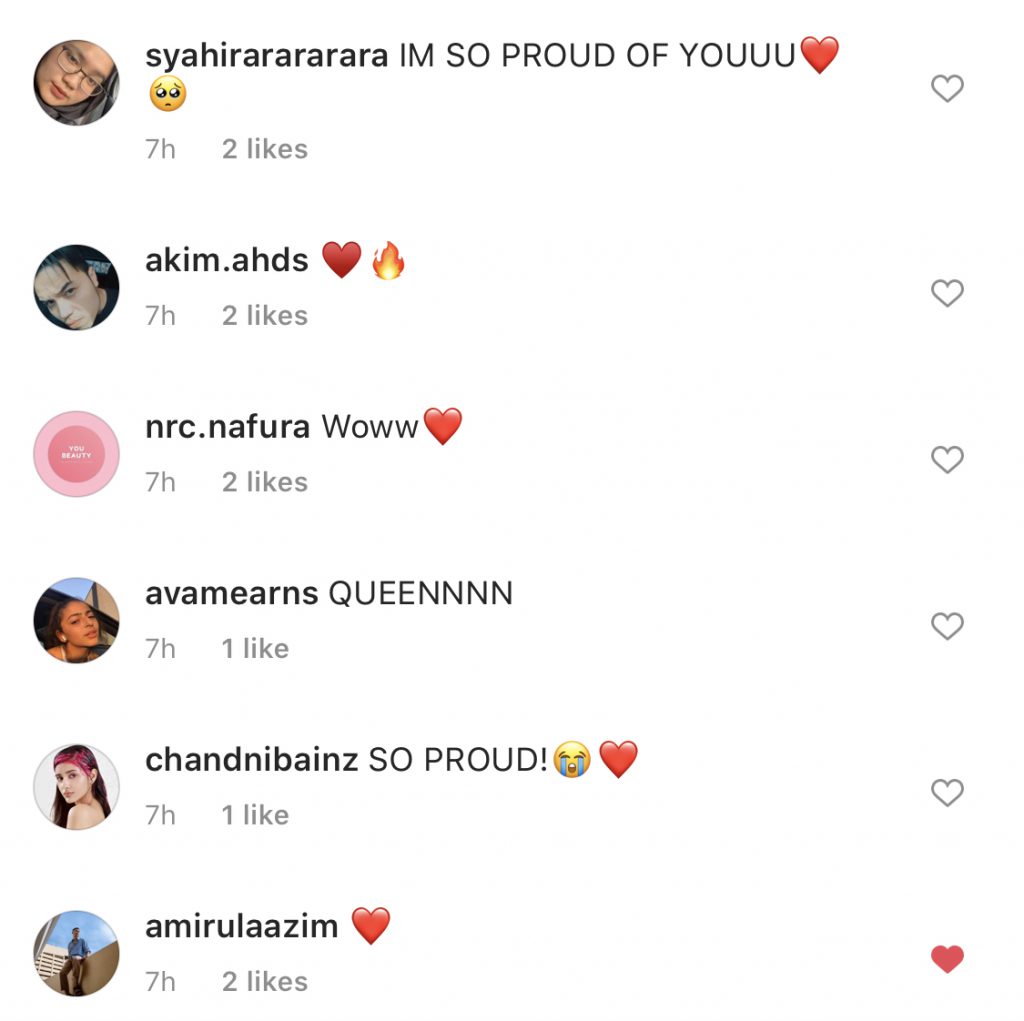Tap the heart next to chandnibainz's comment
1024x1021 pixels.
[x=947, y=792]
